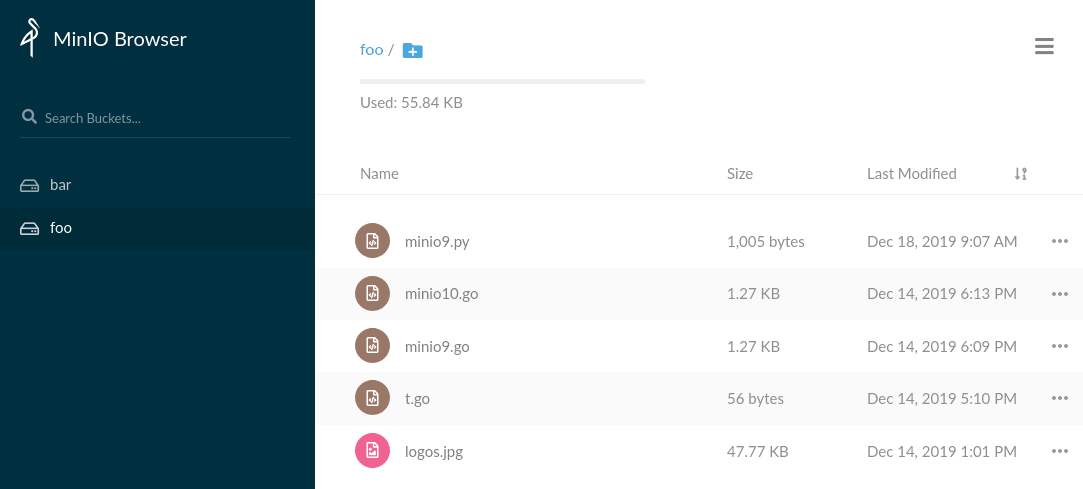The height and width of the screenshot is (489, 1083).
Task: Click the MinIO flamingo logo icon
Action: pos(30,38)
